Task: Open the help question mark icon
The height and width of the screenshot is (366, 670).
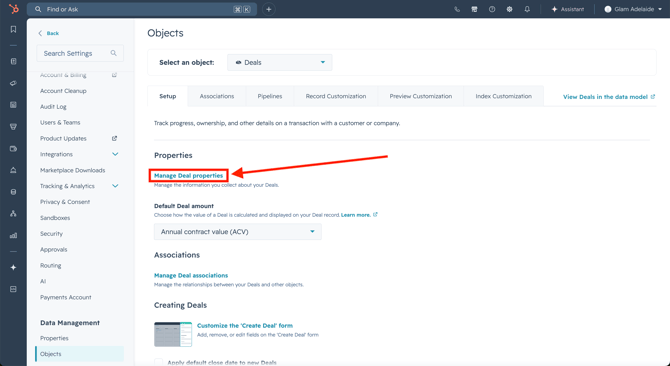Action: 492,9
